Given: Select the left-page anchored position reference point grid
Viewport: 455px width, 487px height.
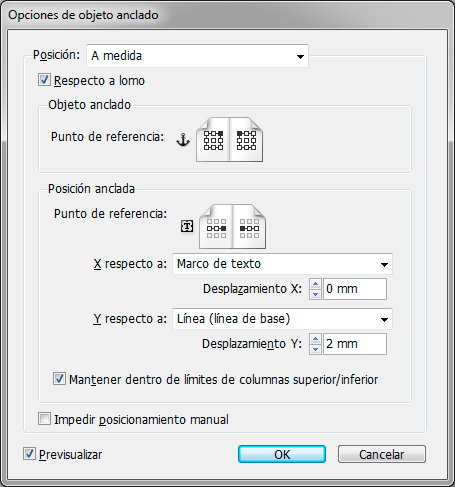Looking at the screenshot, I should [x=216, y=228].
